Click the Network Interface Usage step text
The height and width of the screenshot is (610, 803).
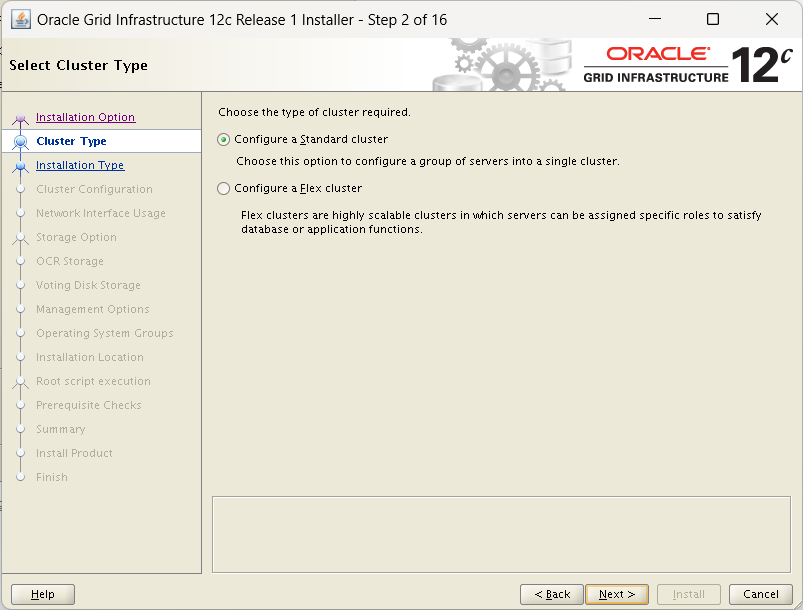pos(101,214)
